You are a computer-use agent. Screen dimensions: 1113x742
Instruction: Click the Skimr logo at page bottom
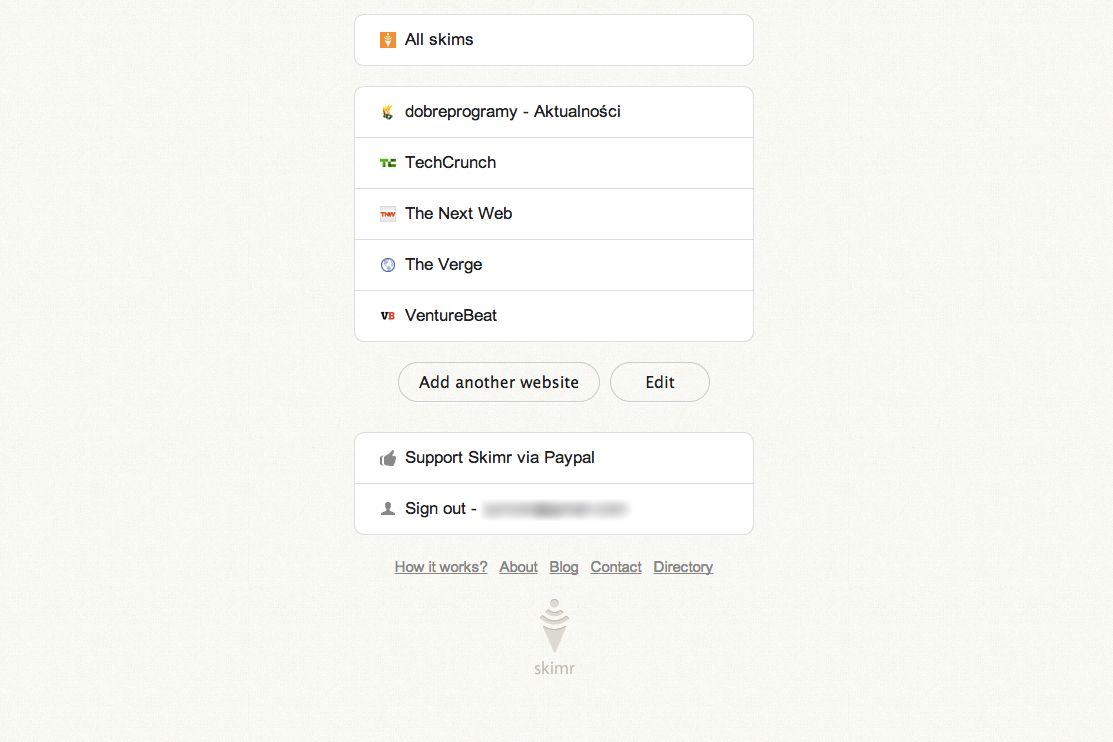tap(554, 636)
